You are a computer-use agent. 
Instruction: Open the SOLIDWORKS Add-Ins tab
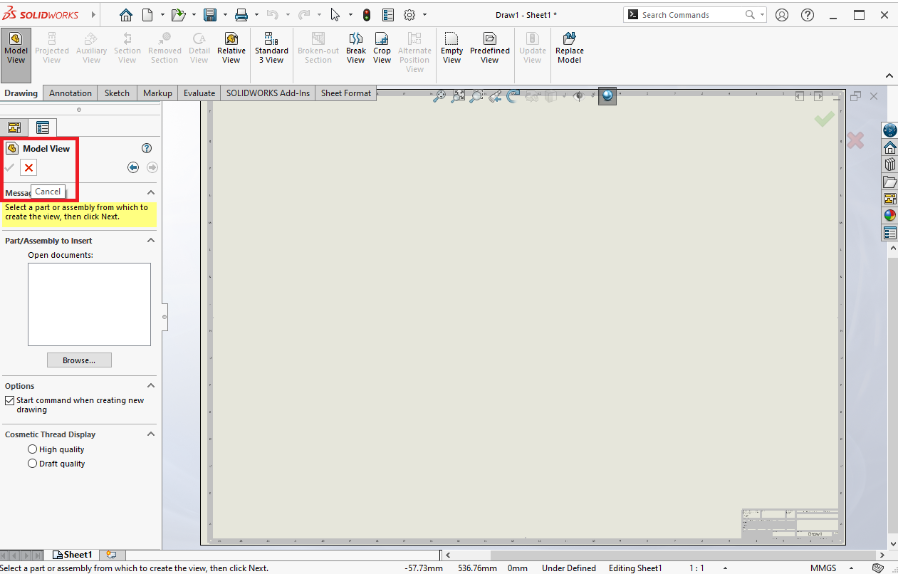[x=267, y=93]
